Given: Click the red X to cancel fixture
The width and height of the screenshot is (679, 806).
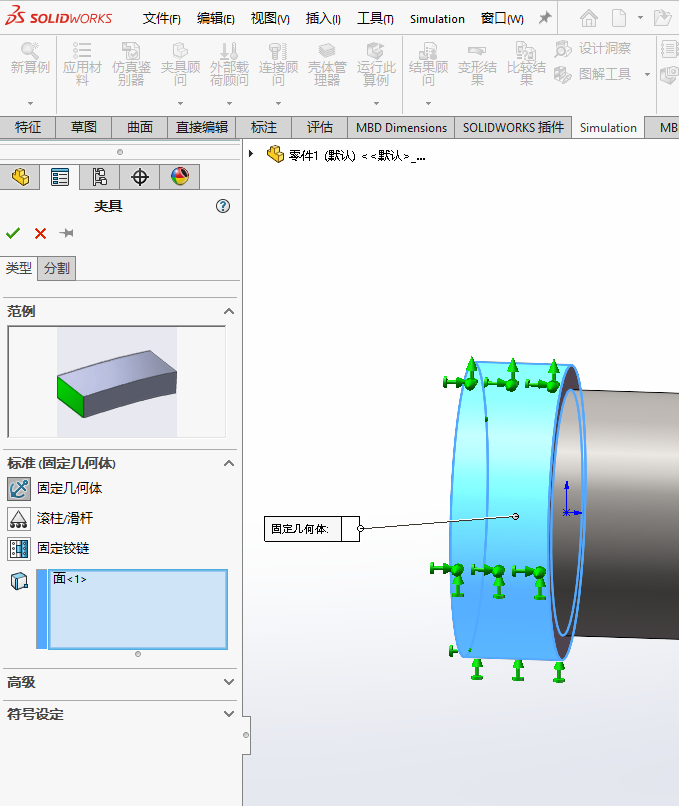Looking at the screenshot, I should 40,233.
